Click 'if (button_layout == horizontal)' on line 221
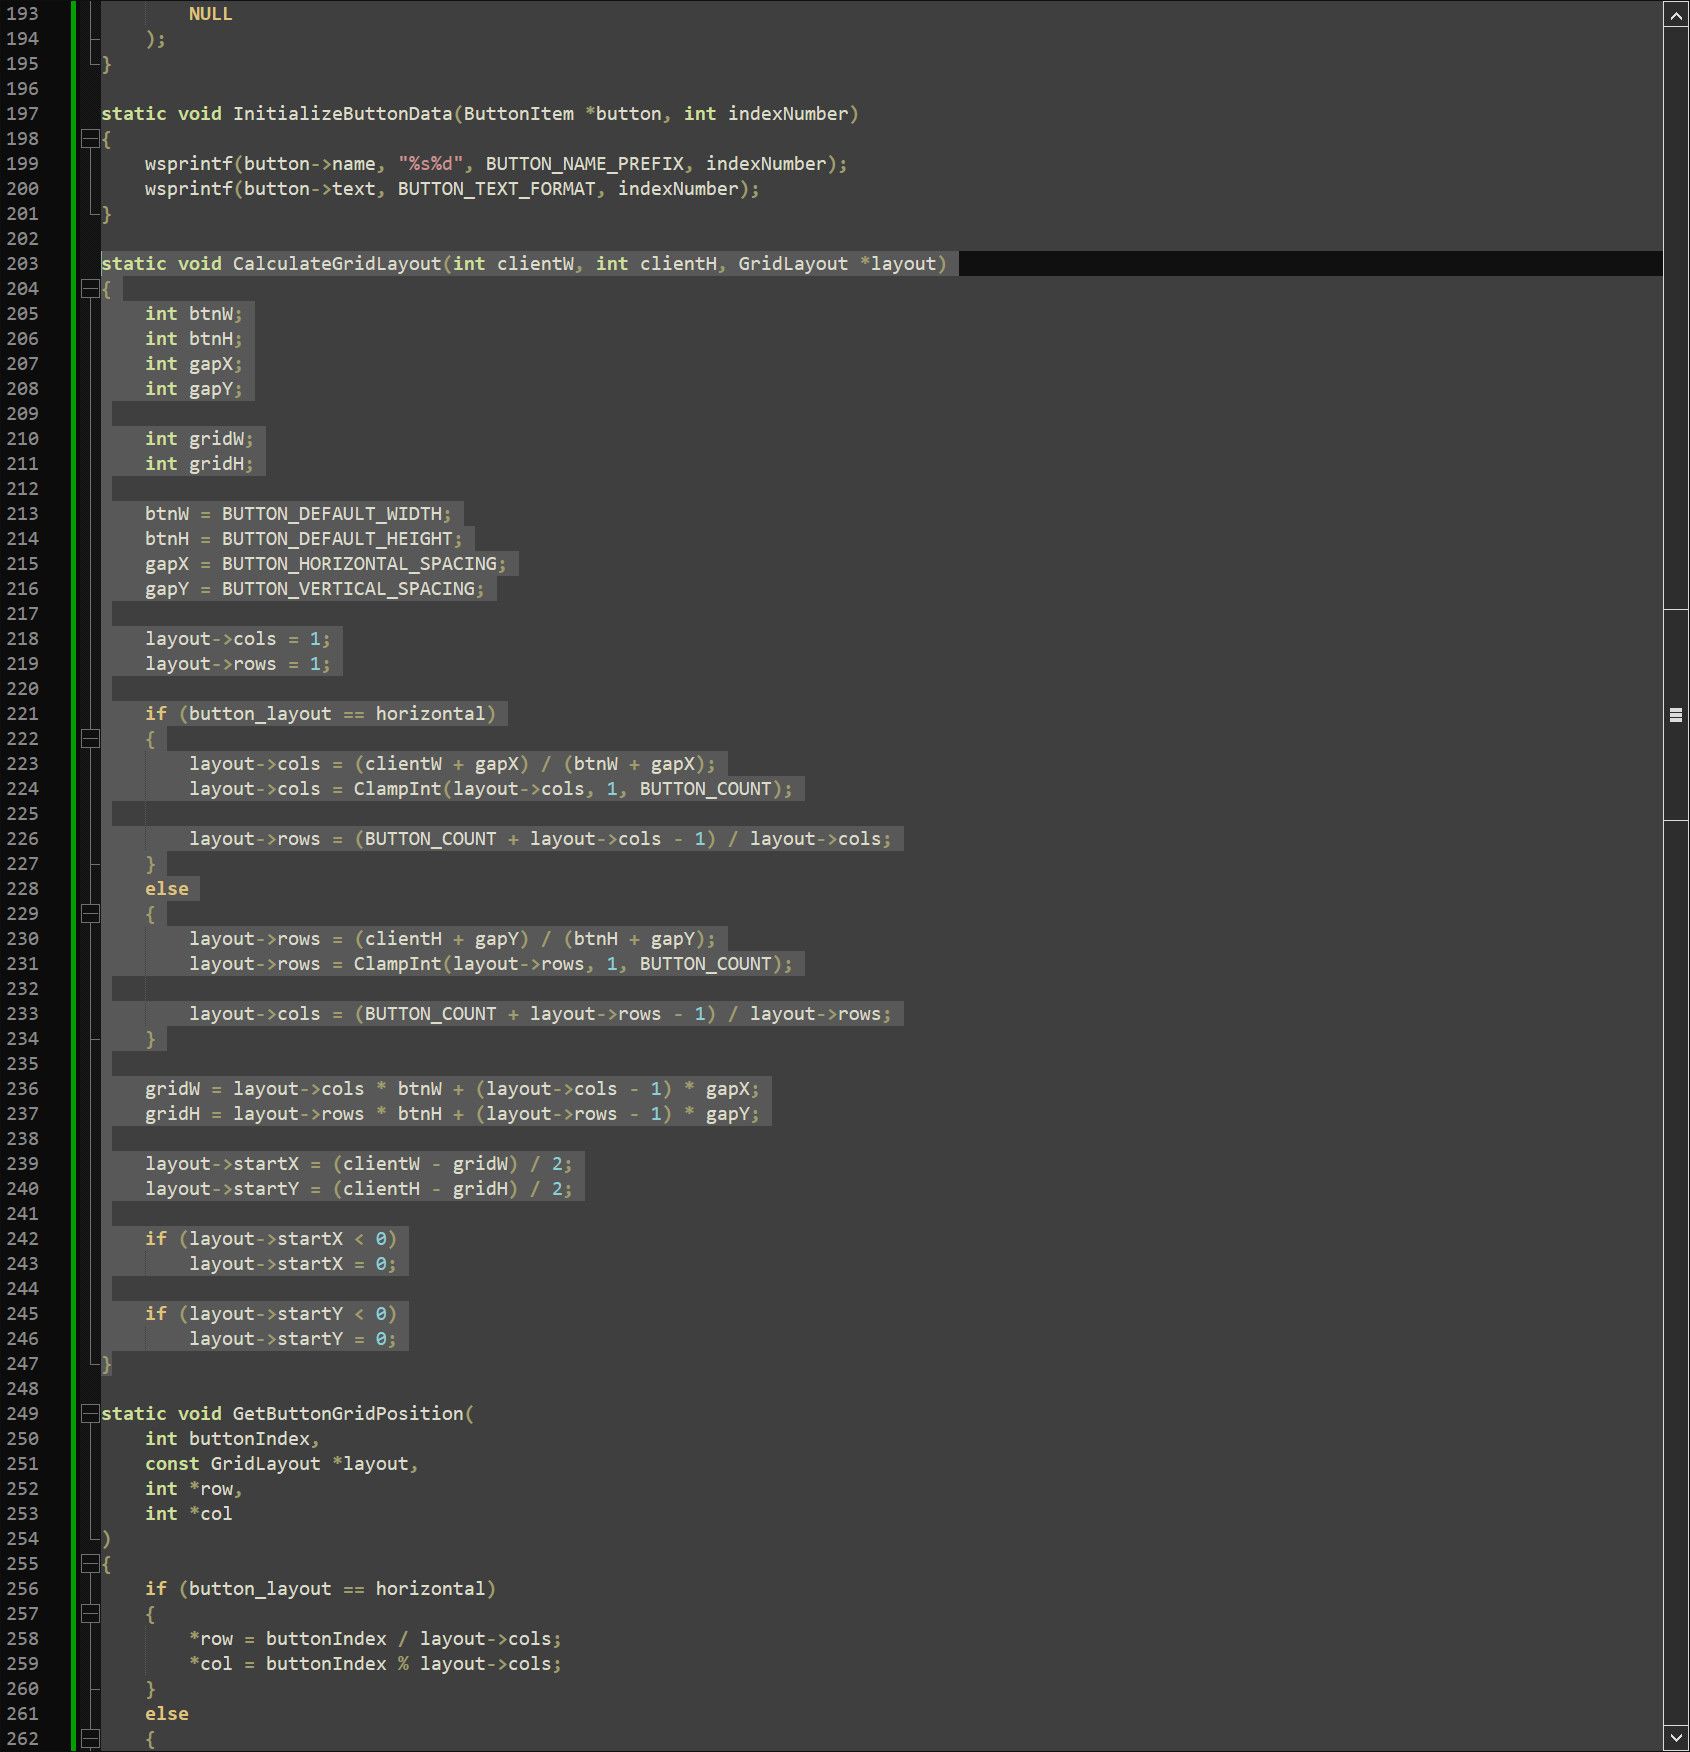The height and width of the screenshot is (1752, 1690). click(x=321, y=714)
